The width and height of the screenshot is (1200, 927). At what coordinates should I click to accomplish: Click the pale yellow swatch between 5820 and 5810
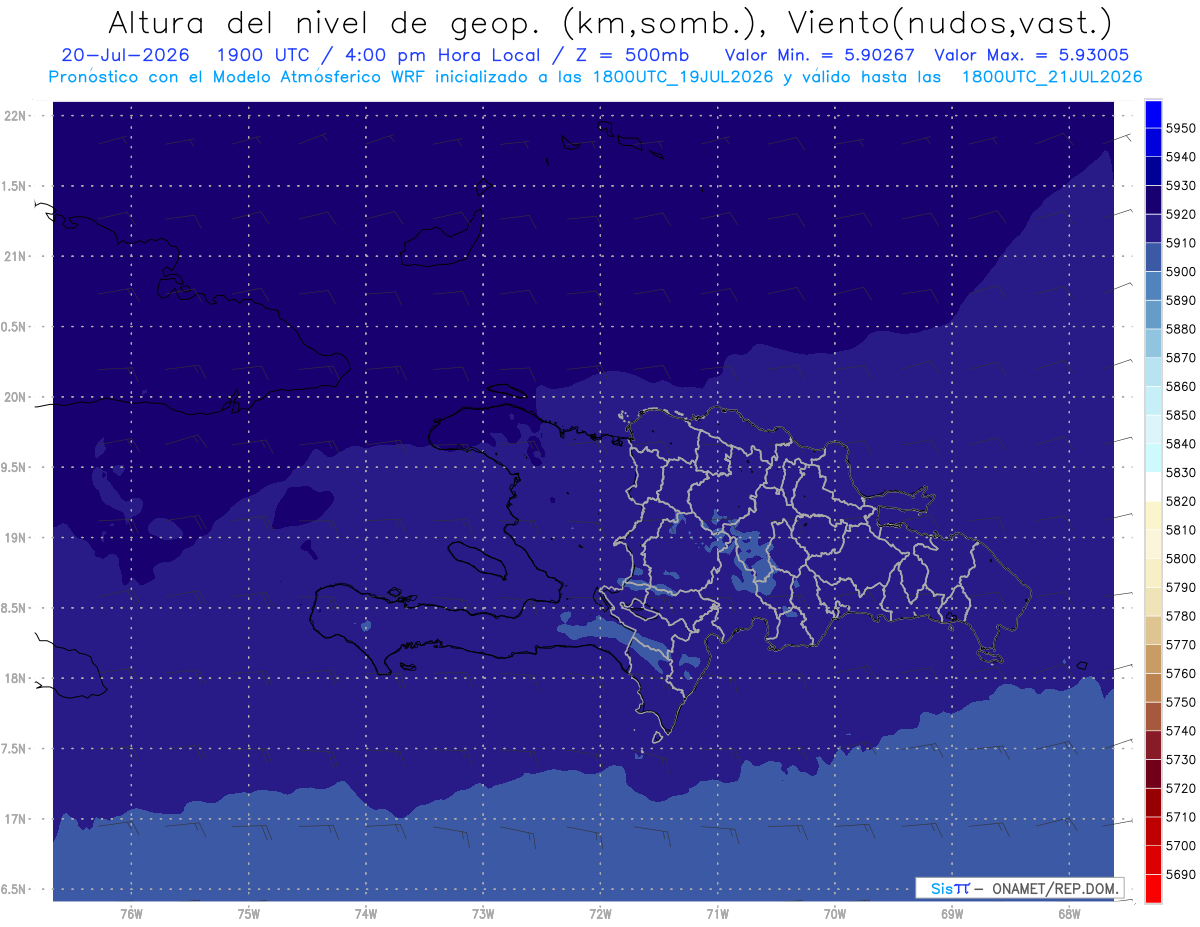pos(1153,515)
